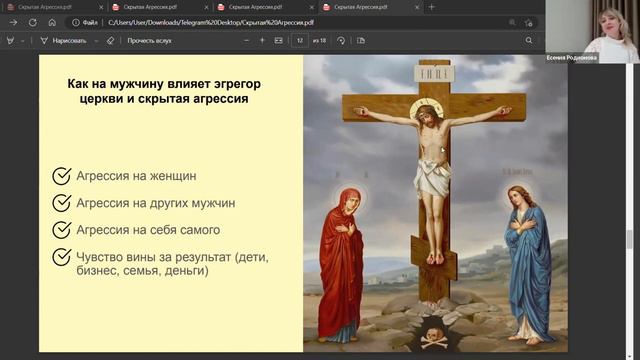Activate the Нарисовать draw tool
The width and height of the screenshot is (640, 360).
pos(63,40)
